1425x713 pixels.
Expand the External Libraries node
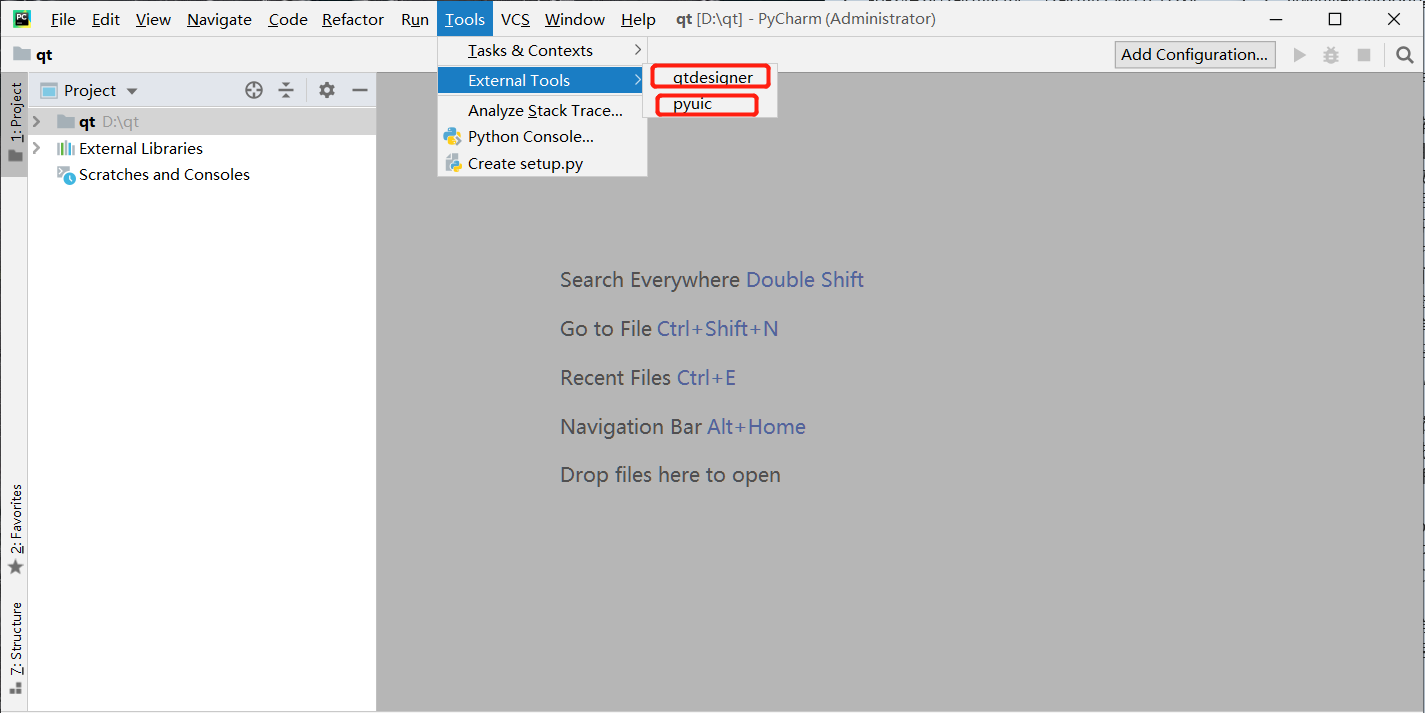tap(37, 148)
